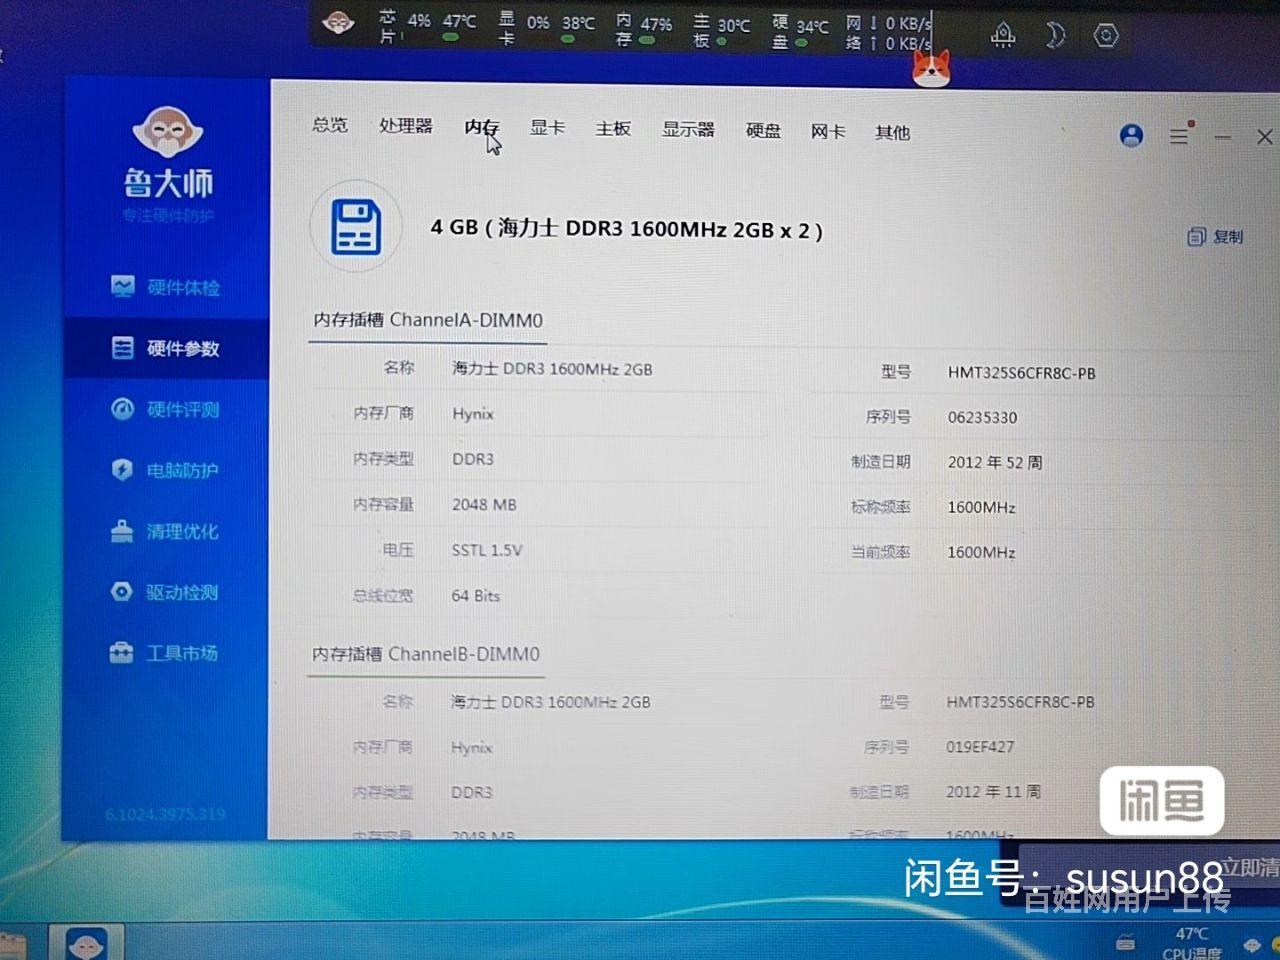Open the hexagon settings icon in floating bar

click(x=1105, y=36)
